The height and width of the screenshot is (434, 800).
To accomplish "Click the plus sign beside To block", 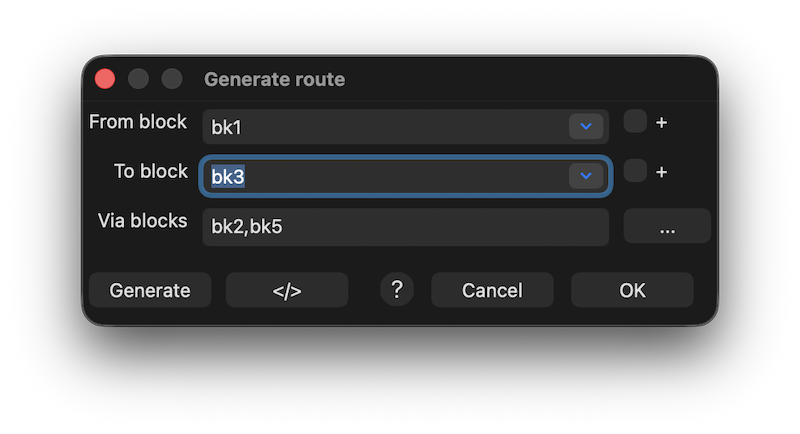I will coord(661,172).
